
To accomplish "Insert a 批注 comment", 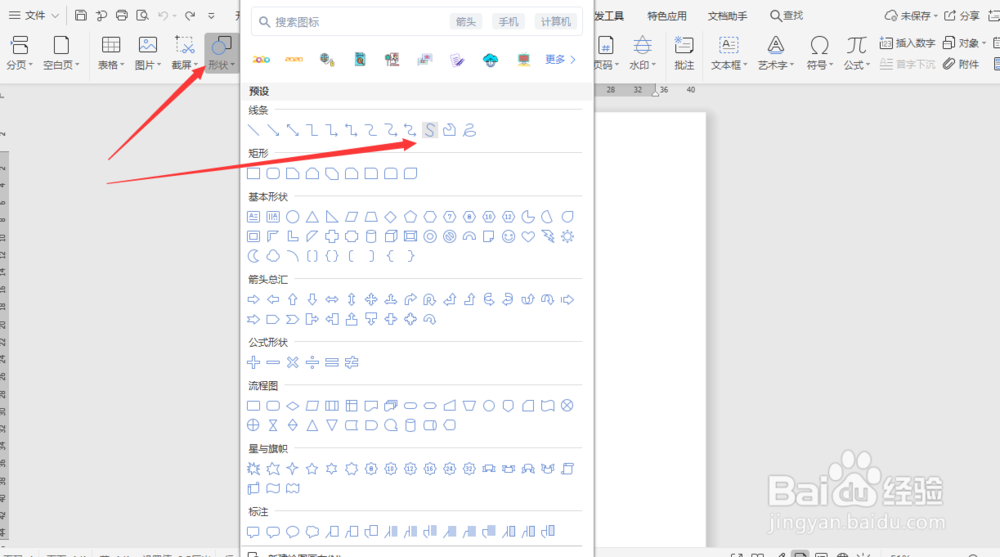I will (684, 53).
